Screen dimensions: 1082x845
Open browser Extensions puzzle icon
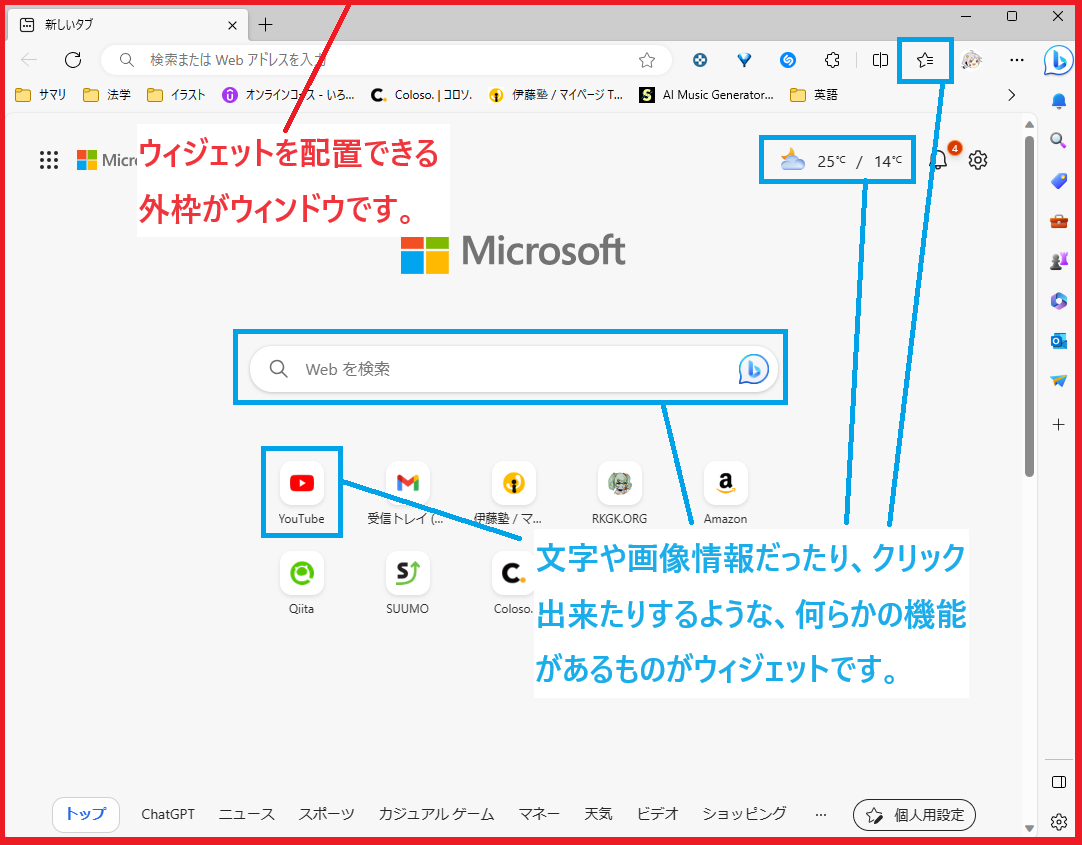(x=832, y=61)
